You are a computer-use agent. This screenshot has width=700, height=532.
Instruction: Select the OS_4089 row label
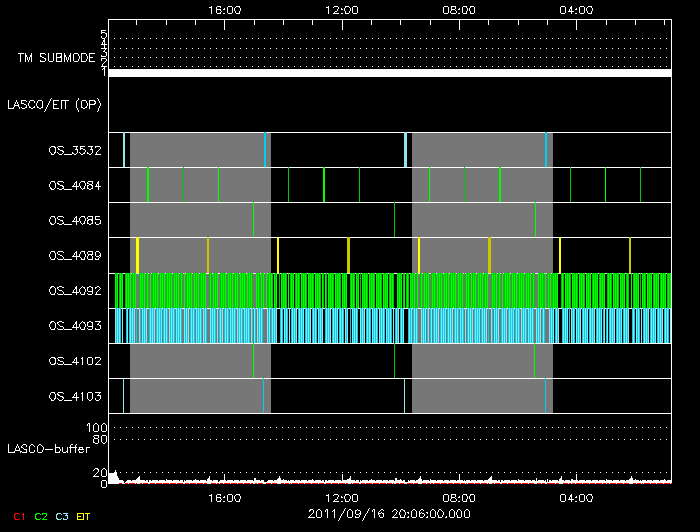74,255
